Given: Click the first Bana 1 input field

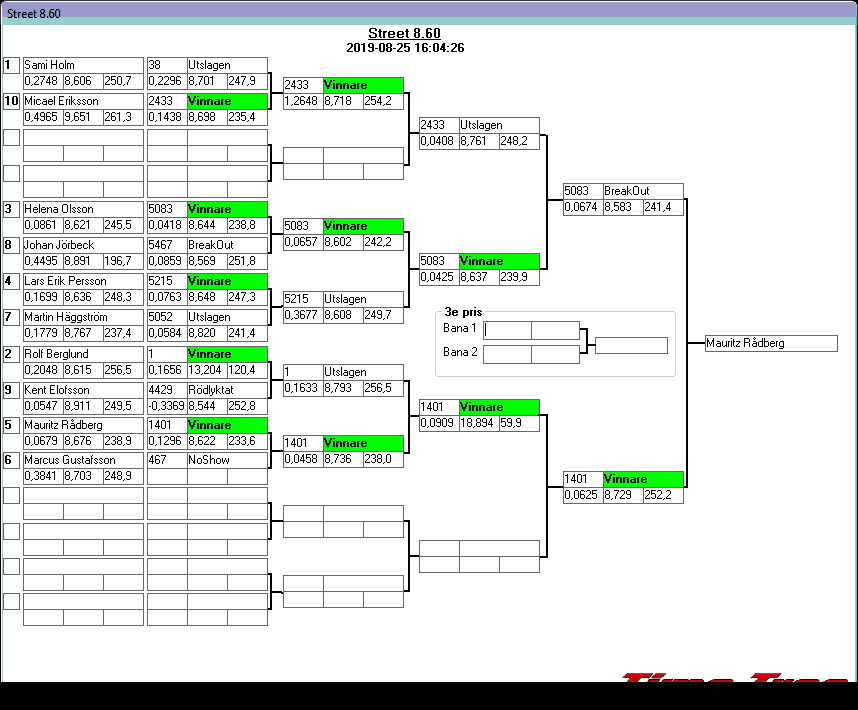Looking at the screenshot, I should point(507,331).
